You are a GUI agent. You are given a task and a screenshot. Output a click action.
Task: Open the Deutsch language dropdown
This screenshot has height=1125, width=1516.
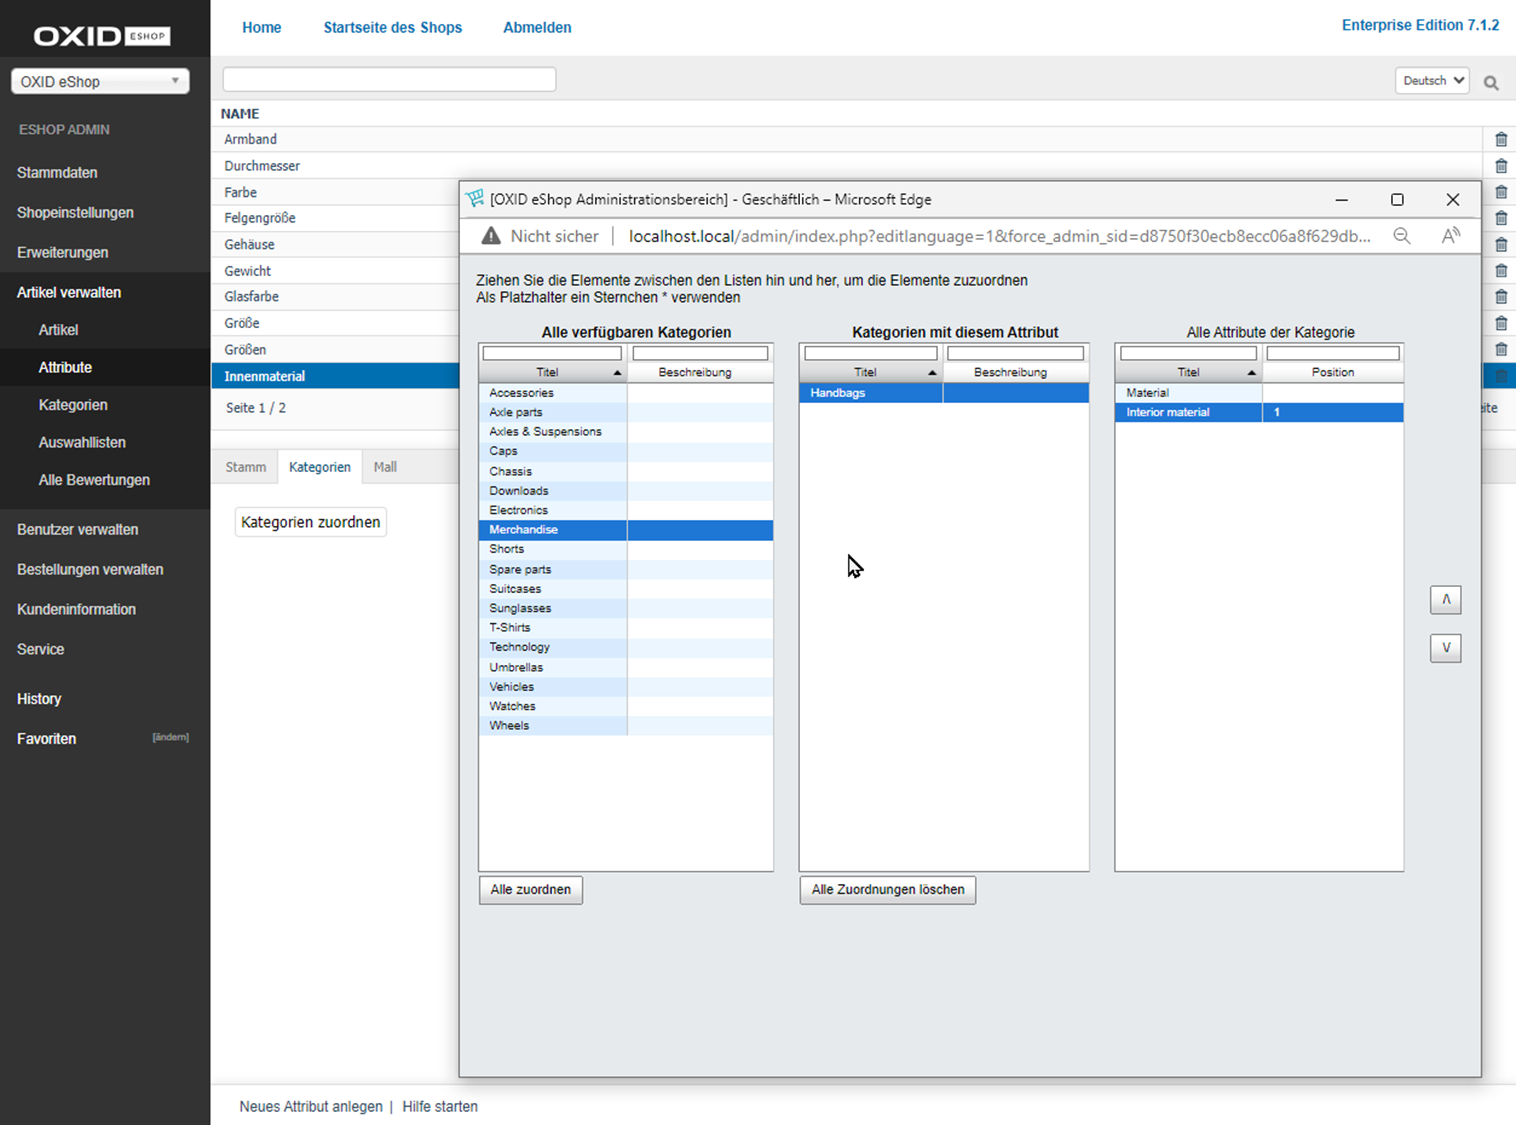(x=1432, y=81)
